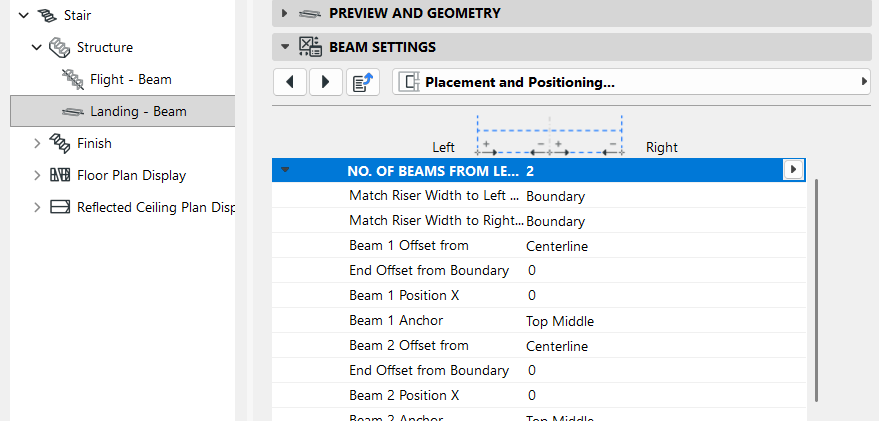Click the Stair tree item label

[x=77, y=15]
